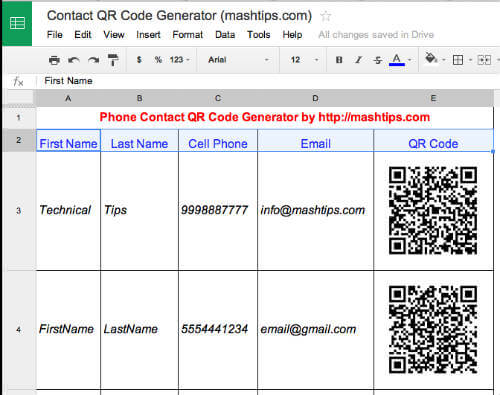Click the 'All changes saved in Drive' status
500x395 pixels.
pos(376,35)
